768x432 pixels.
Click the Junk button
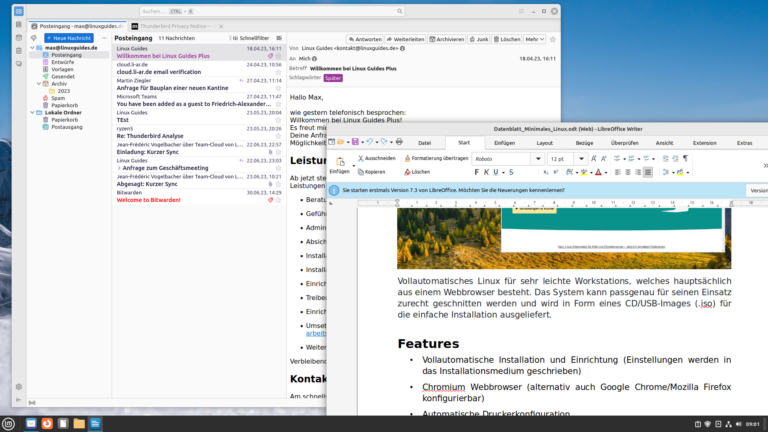[479, 39]
